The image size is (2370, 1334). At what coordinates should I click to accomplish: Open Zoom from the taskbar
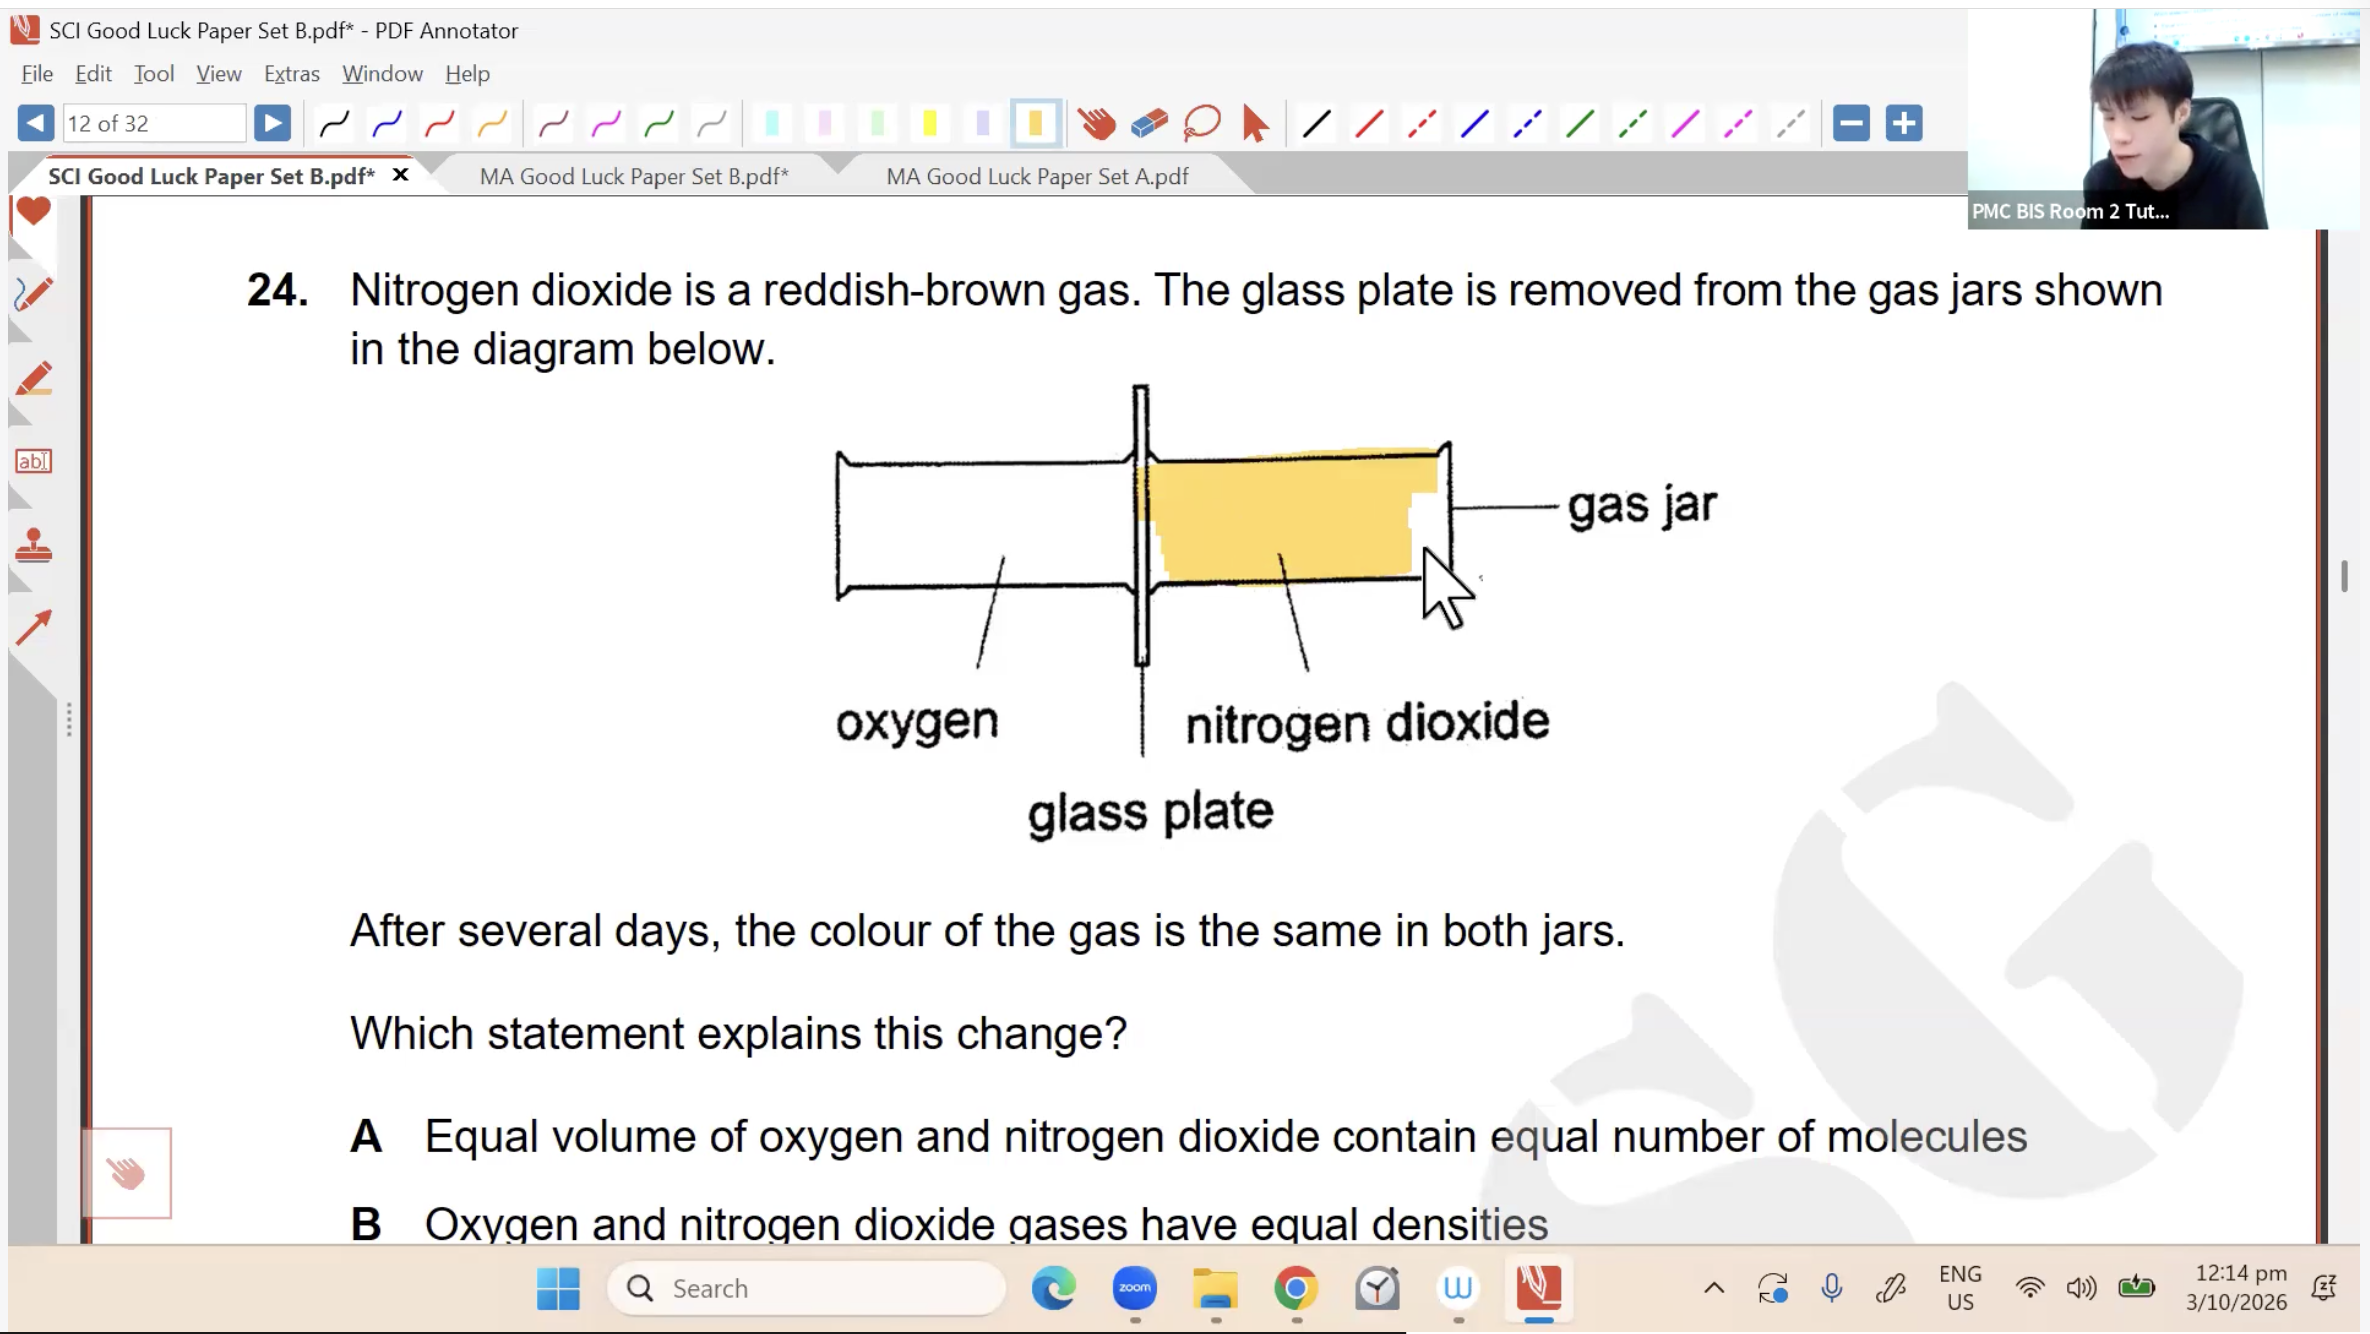1134,1288
